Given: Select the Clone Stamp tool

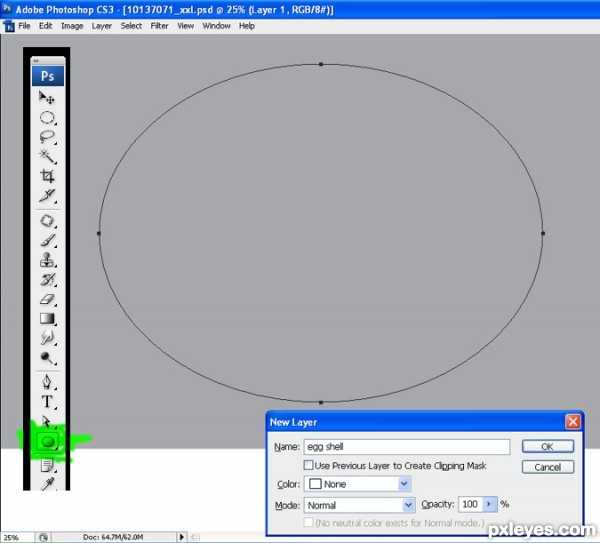Looking at the screenshot, I should pos(47,260).
